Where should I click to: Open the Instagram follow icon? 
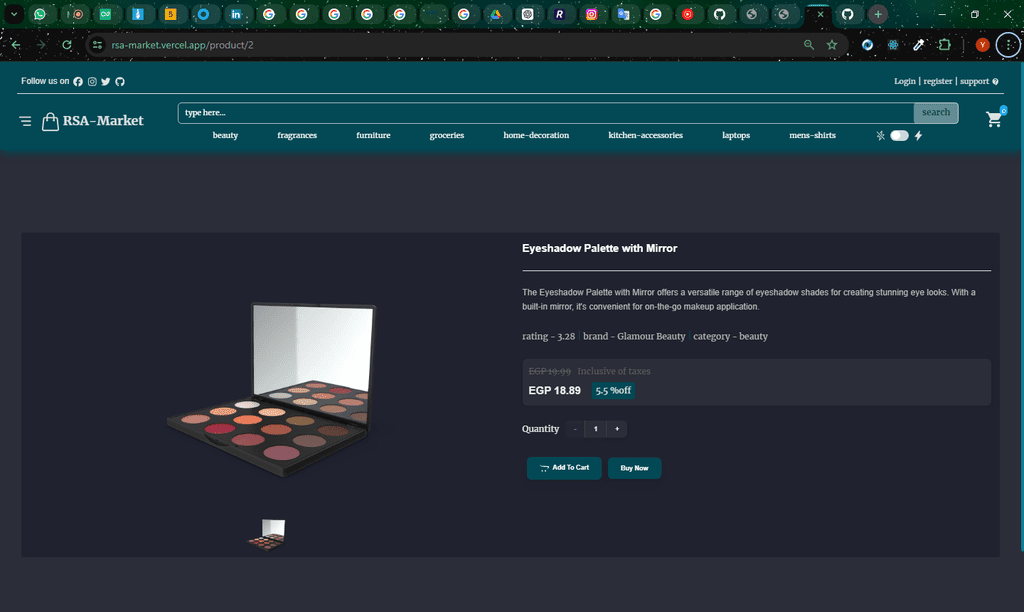(92, 82)
